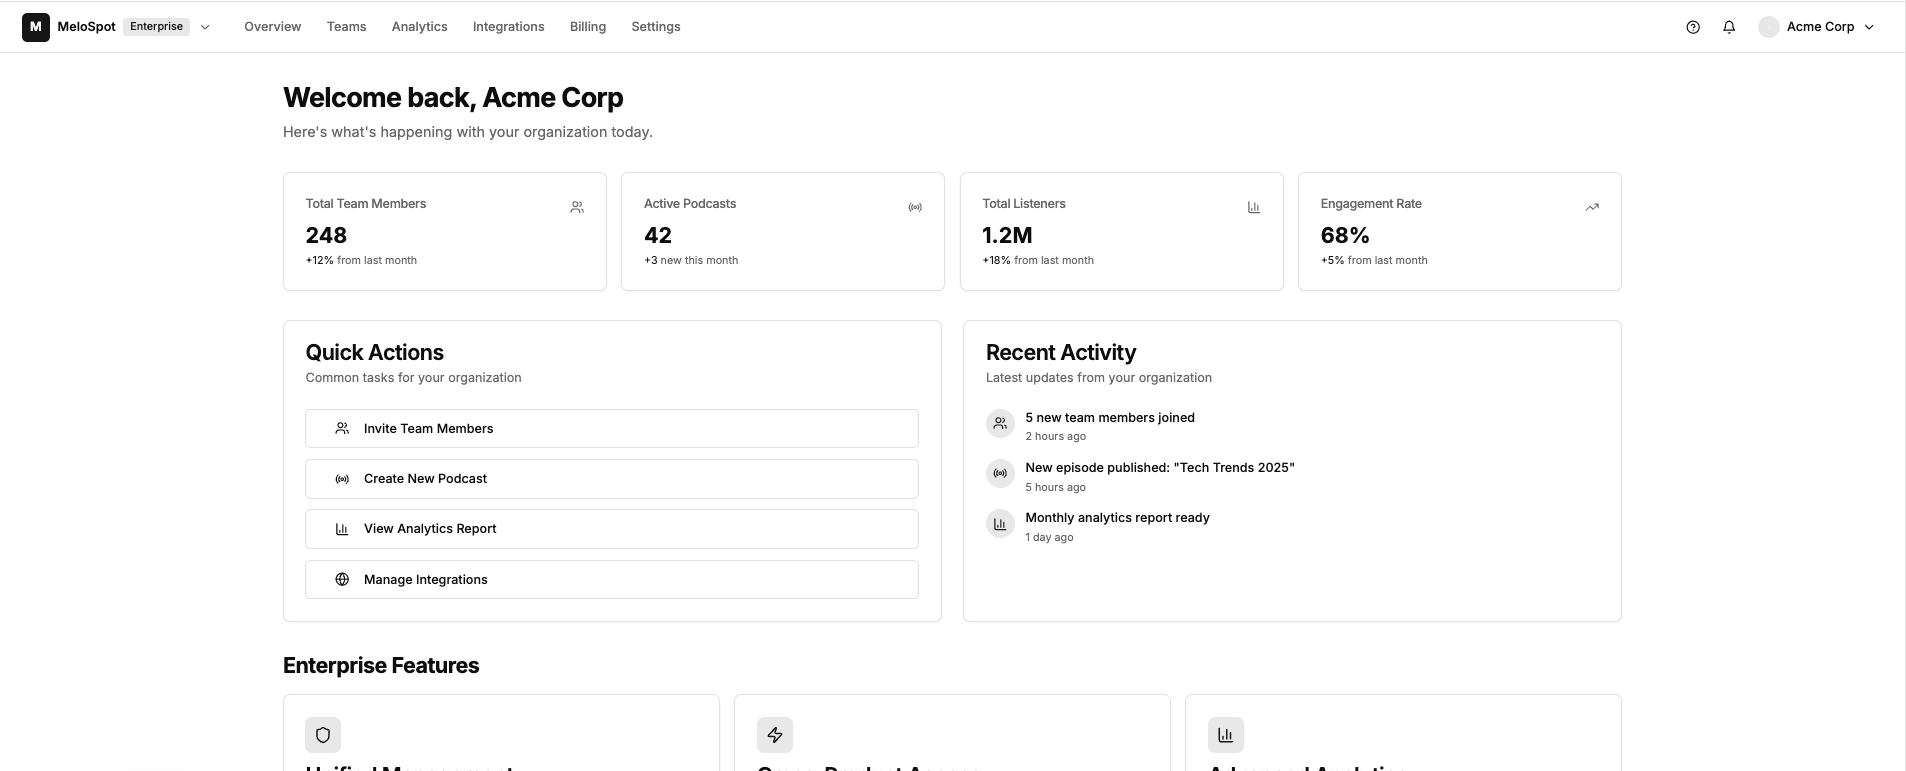Open the Integrations nav tab
The width and height of the screenshot is (1906, 771).
coord(508,27)
